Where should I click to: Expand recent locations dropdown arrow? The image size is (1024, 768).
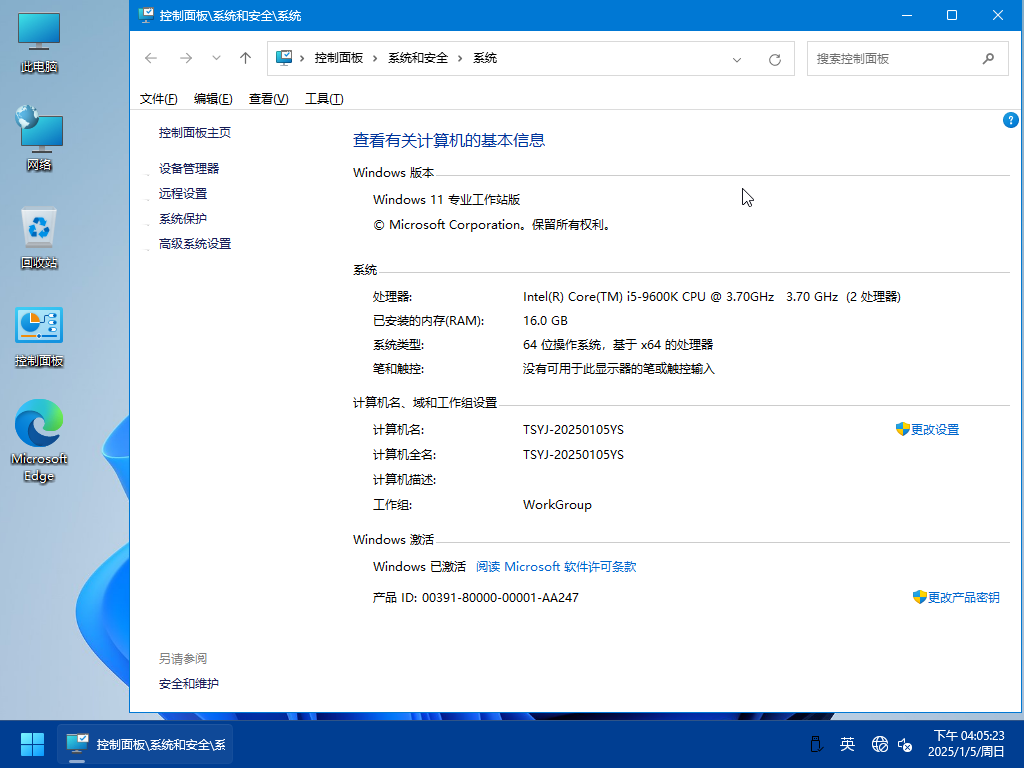[216, 58]
